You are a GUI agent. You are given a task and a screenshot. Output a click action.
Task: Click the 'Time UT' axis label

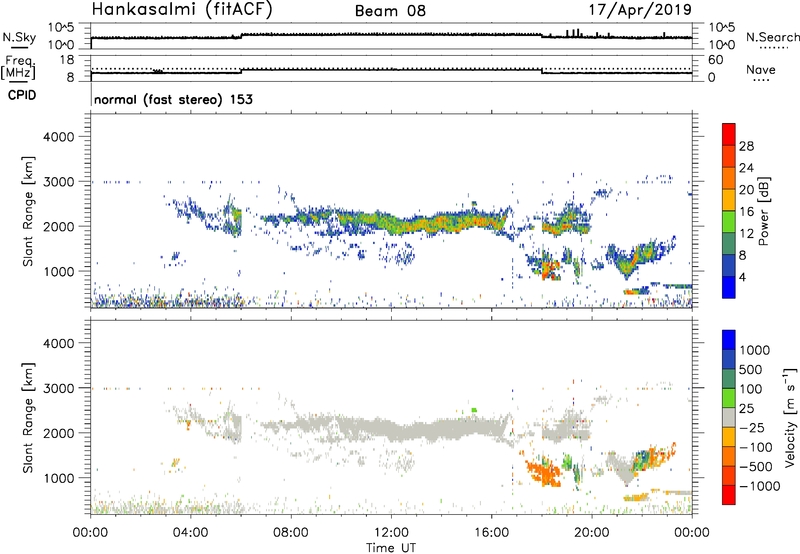[391, 547]
